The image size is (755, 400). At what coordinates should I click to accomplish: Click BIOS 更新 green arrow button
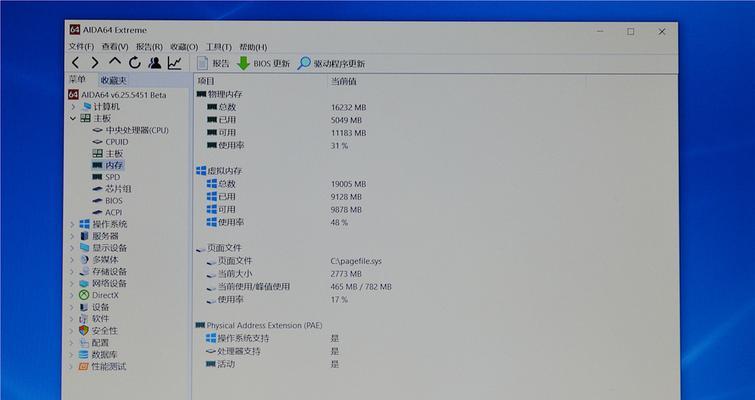tap(264, 63)
